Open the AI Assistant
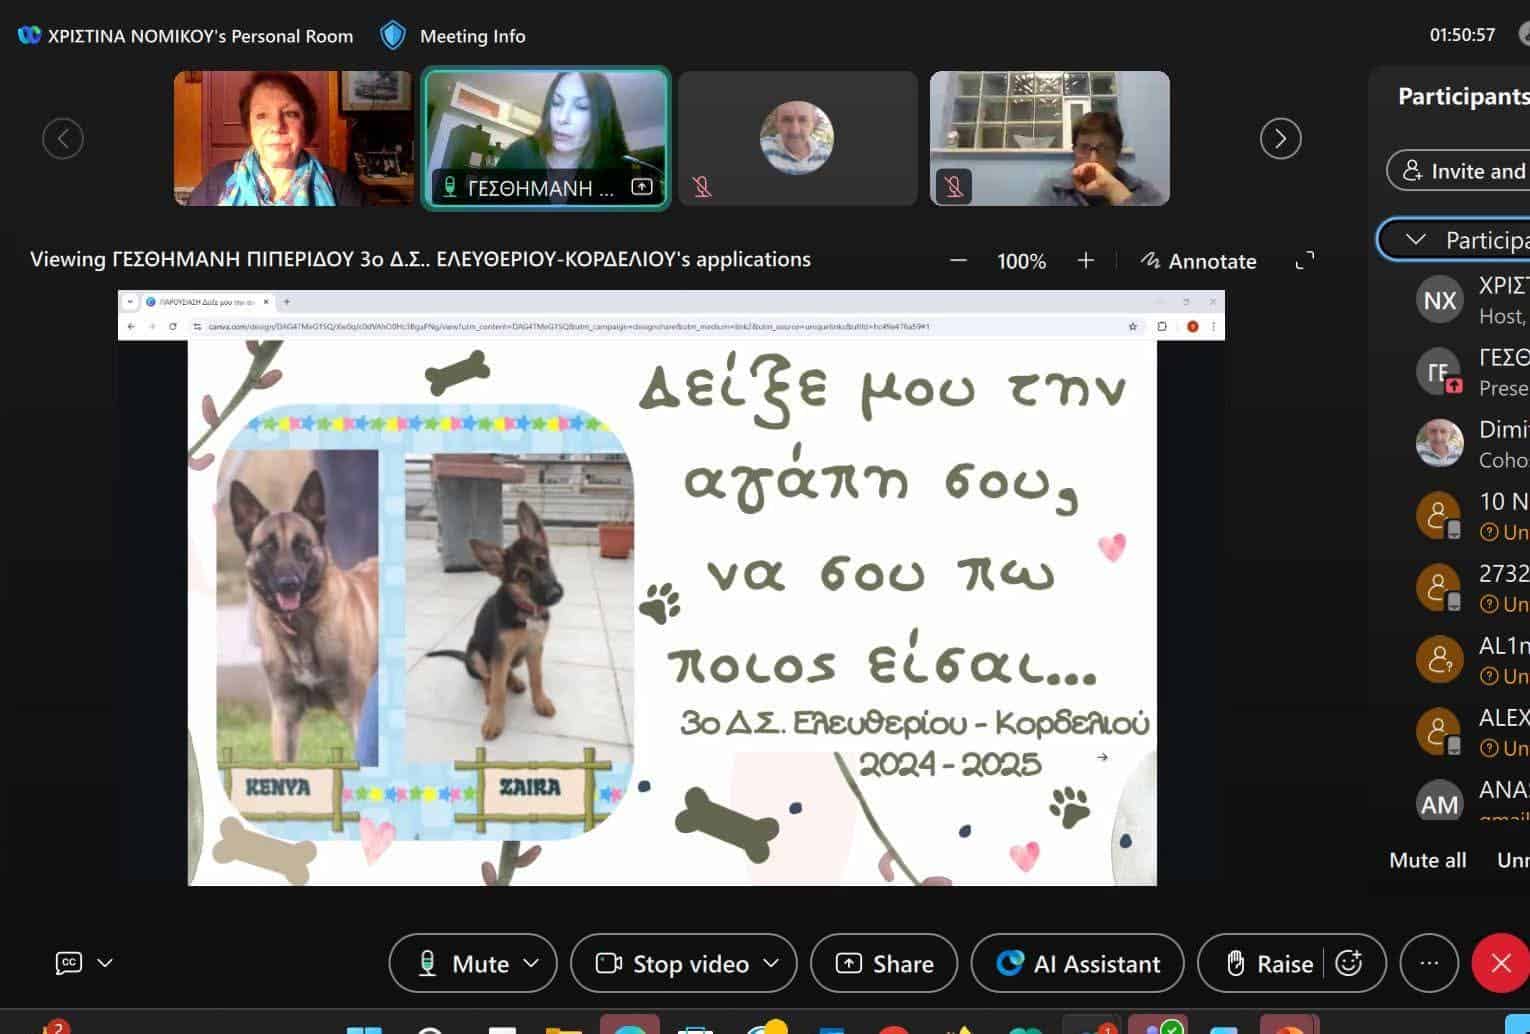The height and width of the screenshot is (1034, 1530). tap(1078, 963)
